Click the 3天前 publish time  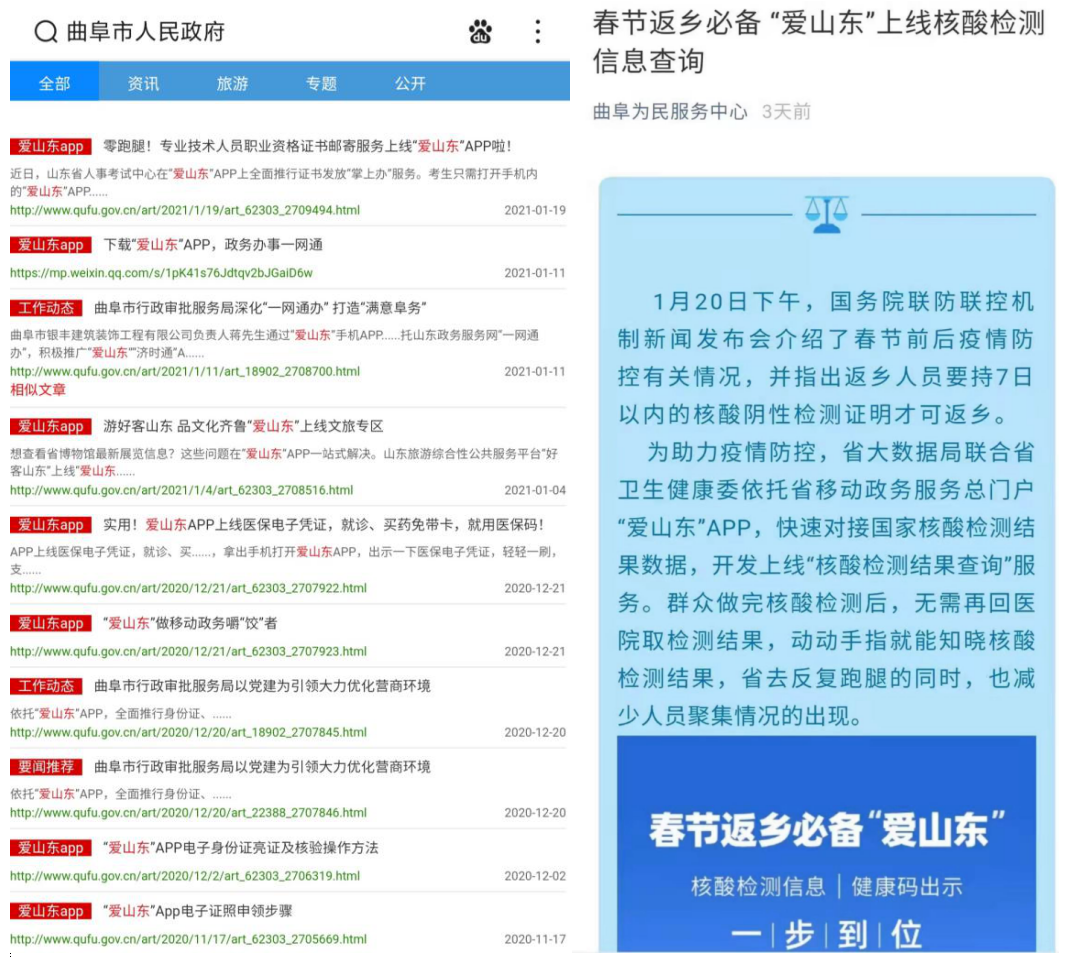(786, 112)
